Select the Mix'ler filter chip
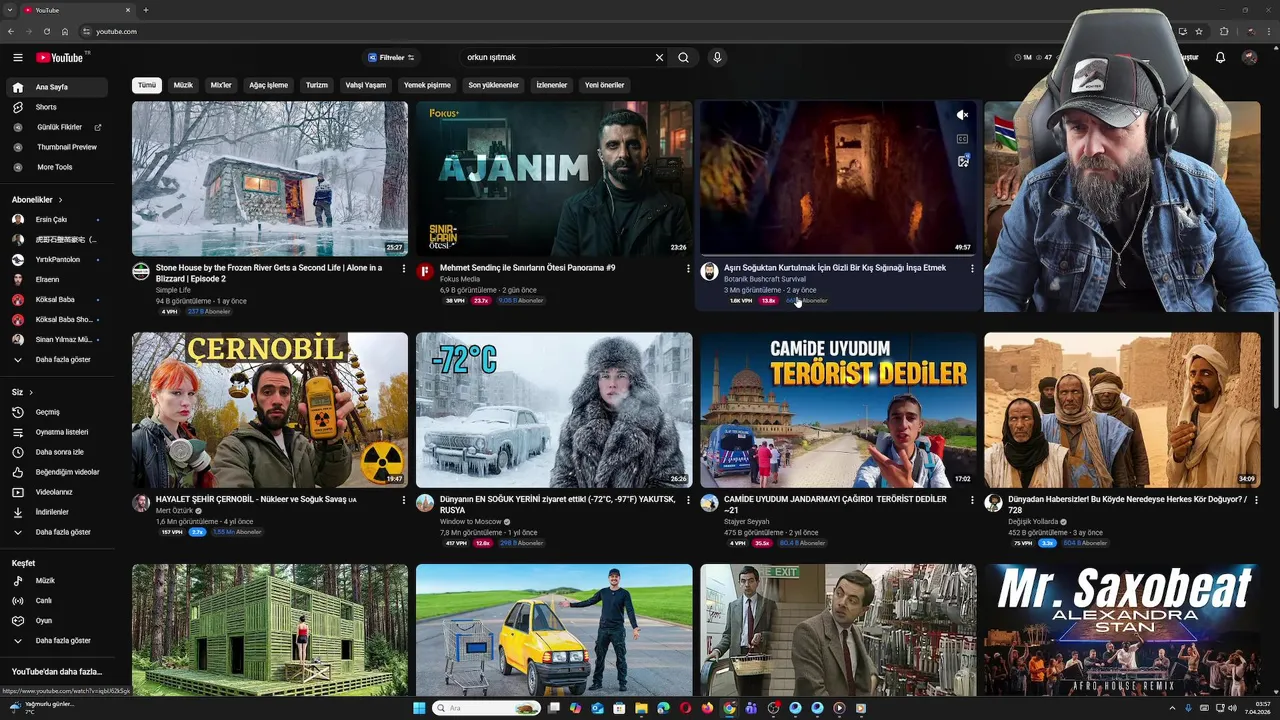This screenshot has width=1280, height=720. [x=221, y=85]
